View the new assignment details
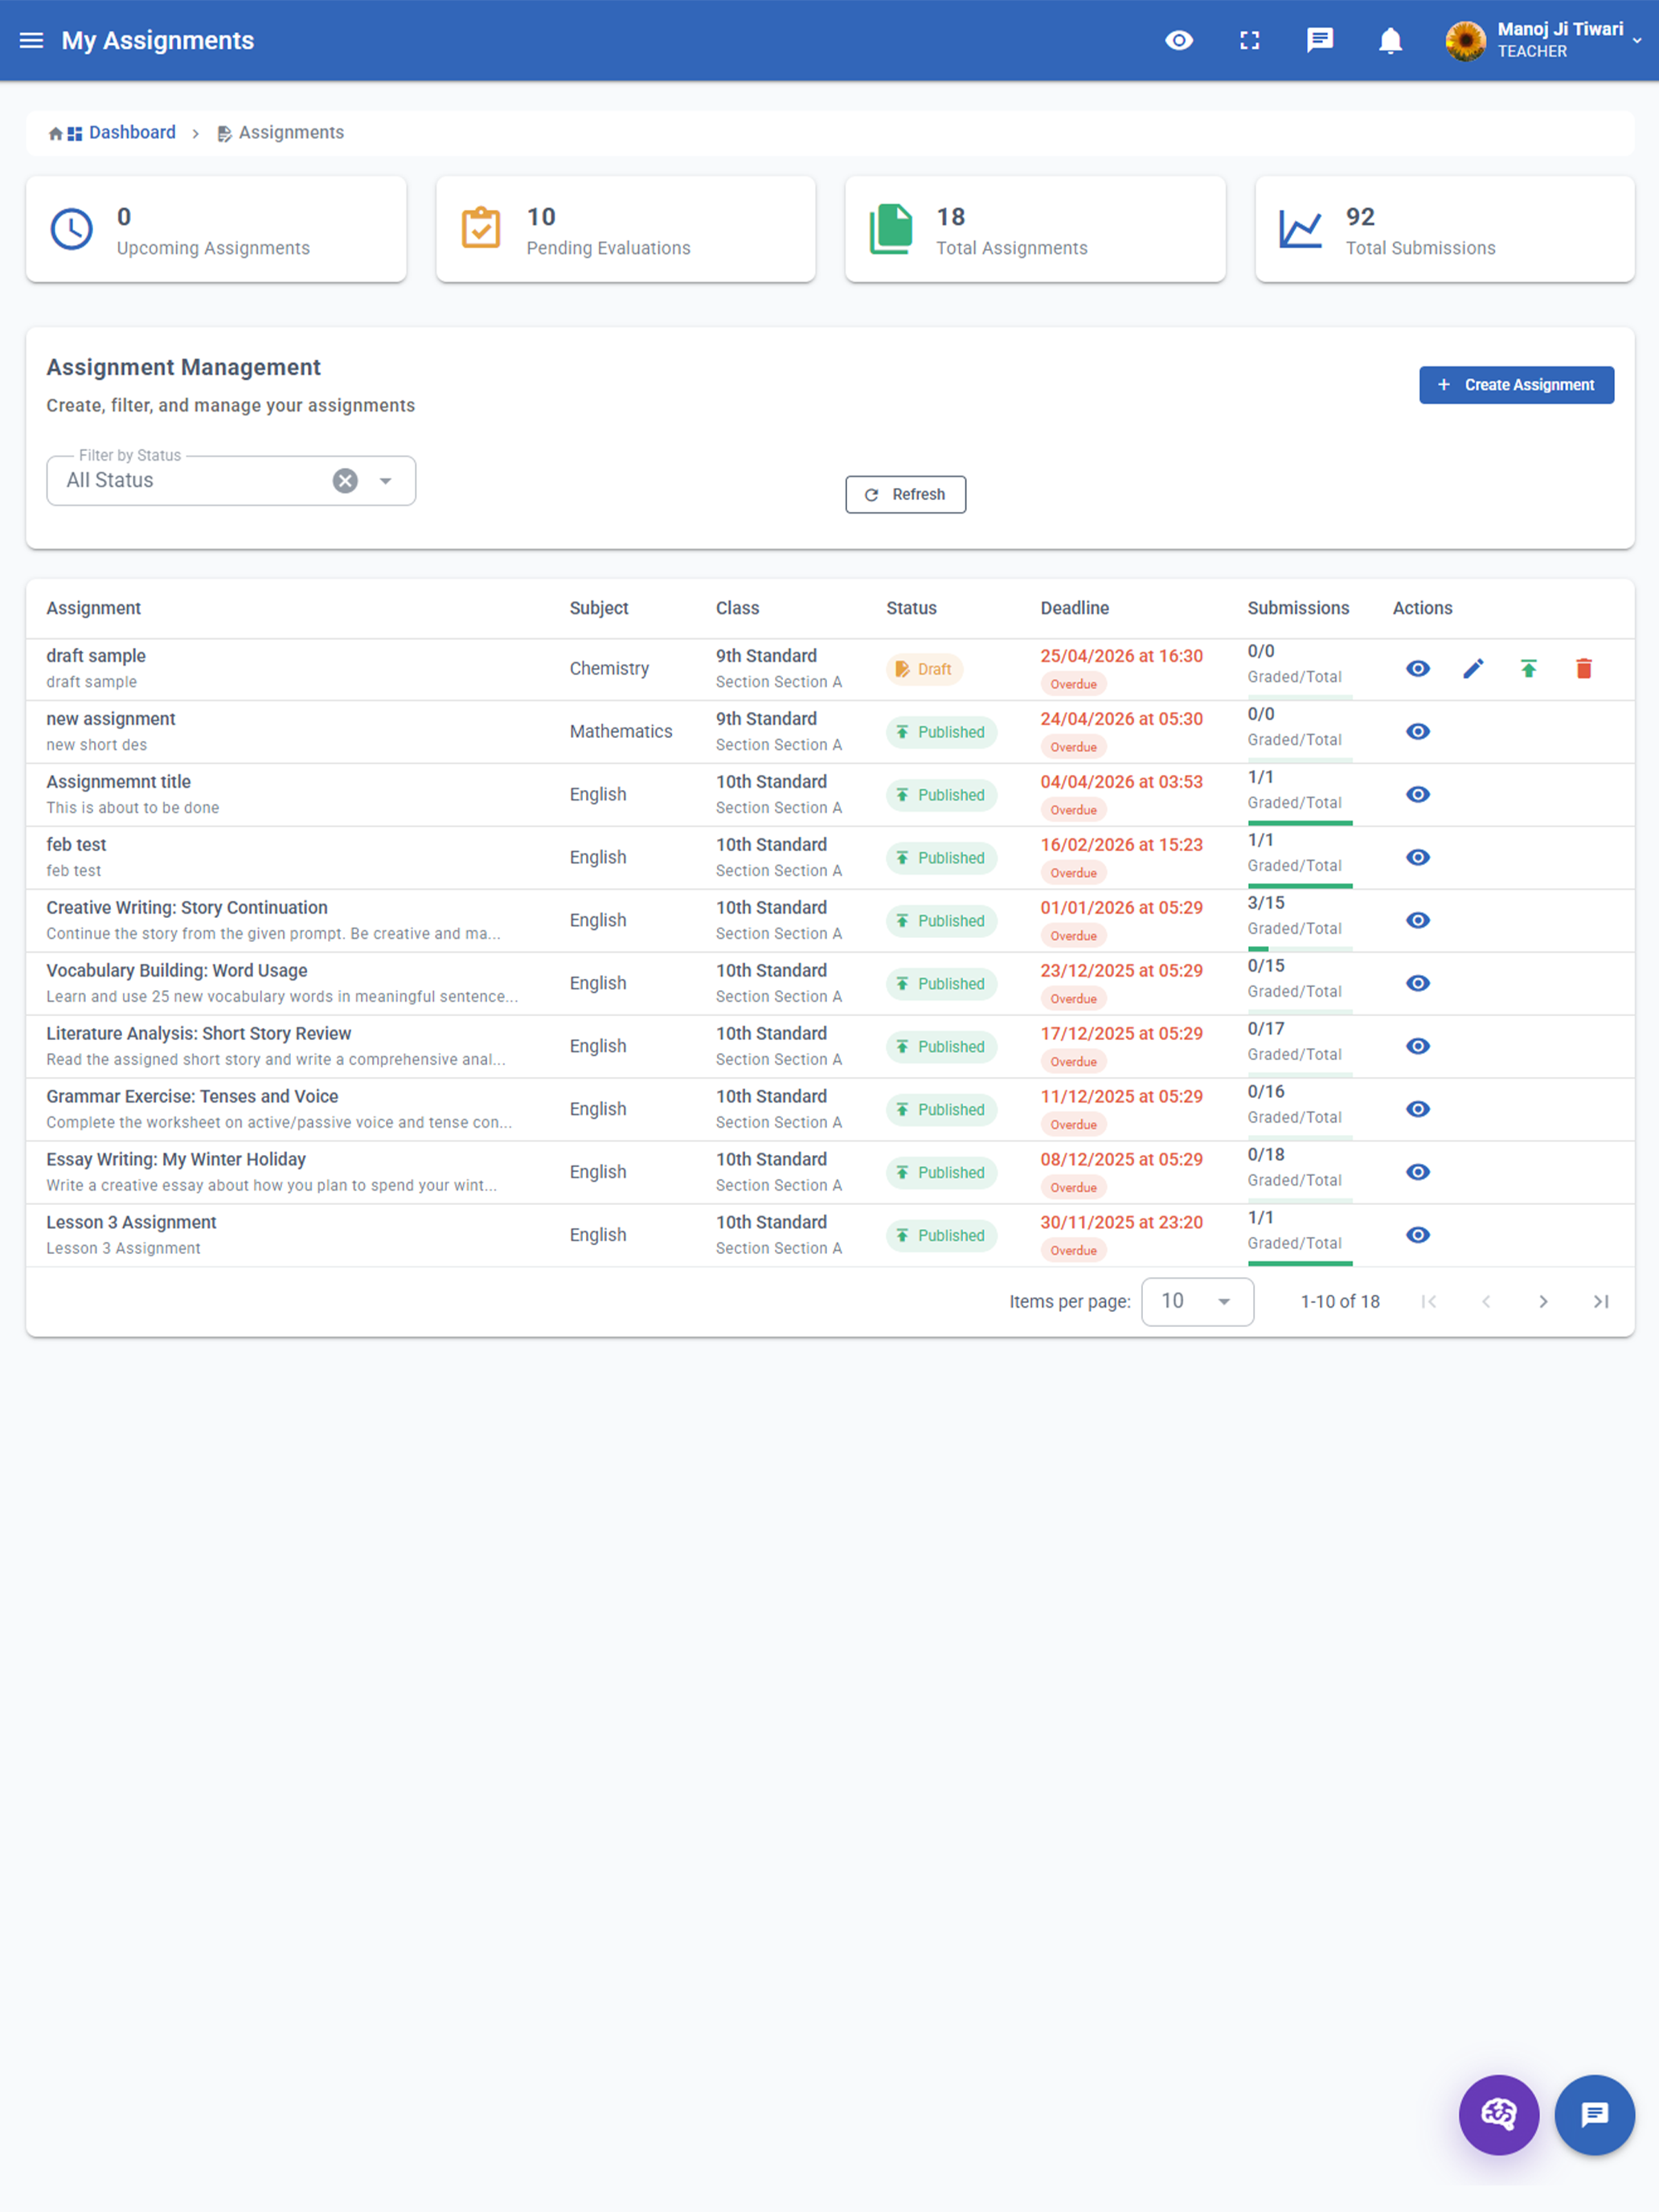Image resolution: width=1659 pixels, height=2212 pixels. 1418,732
